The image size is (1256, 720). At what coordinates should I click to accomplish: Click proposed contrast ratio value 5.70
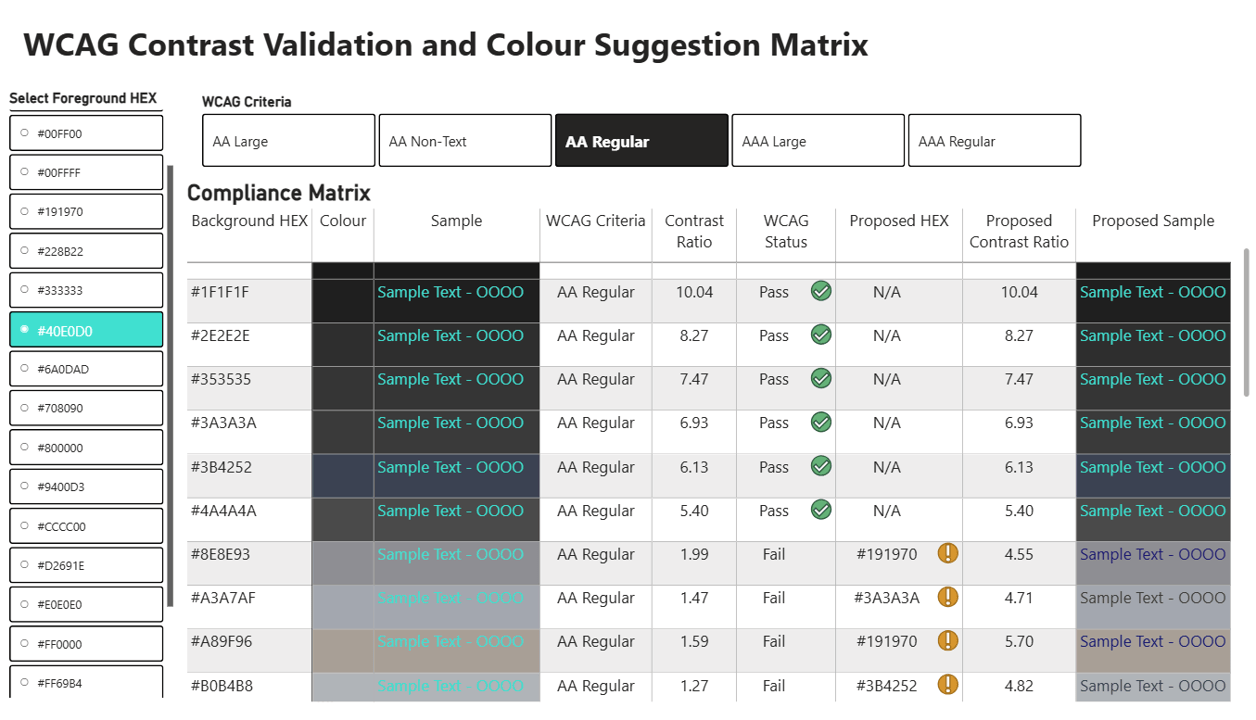click(1019, 642)
